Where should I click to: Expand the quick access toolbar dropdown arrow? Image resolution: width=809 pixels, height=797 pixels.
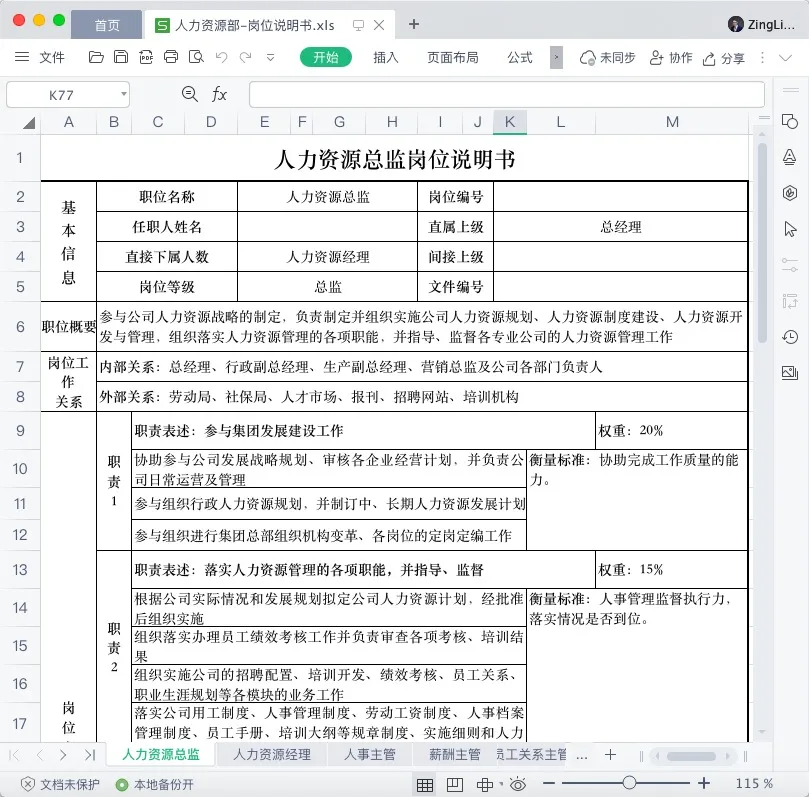[x=270, y=57]
